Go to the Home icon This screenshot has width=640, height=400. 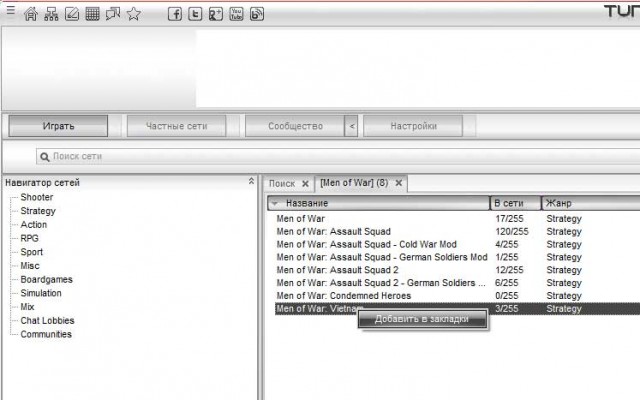(x=31, y=14)
